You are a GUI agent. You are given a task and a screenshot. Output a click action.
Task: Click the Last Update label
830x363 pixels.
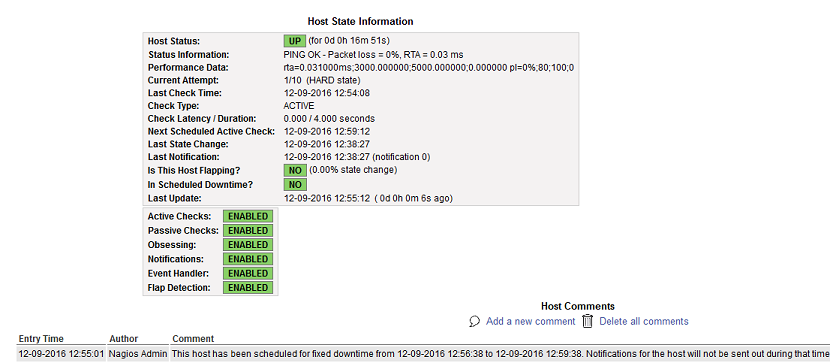(174, 198)
